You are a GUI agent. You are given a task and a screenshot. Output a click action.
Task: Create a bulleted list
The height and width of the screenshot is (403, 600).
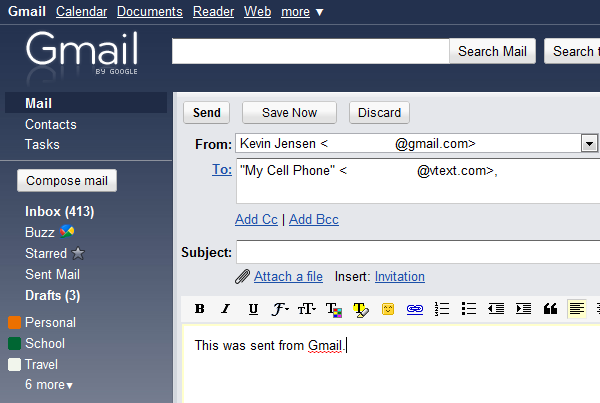click(x=469, y=308)
